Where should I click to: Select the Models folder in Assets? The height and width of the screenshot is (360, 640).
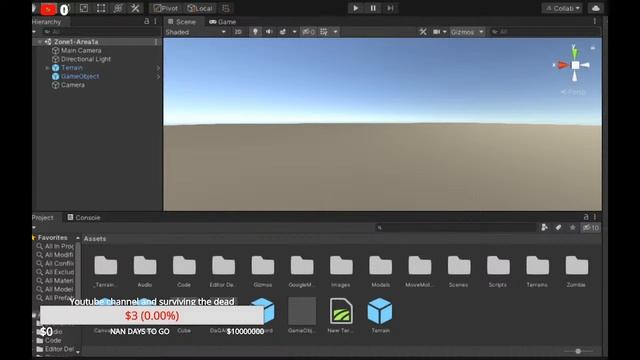(x=380, y=271)
